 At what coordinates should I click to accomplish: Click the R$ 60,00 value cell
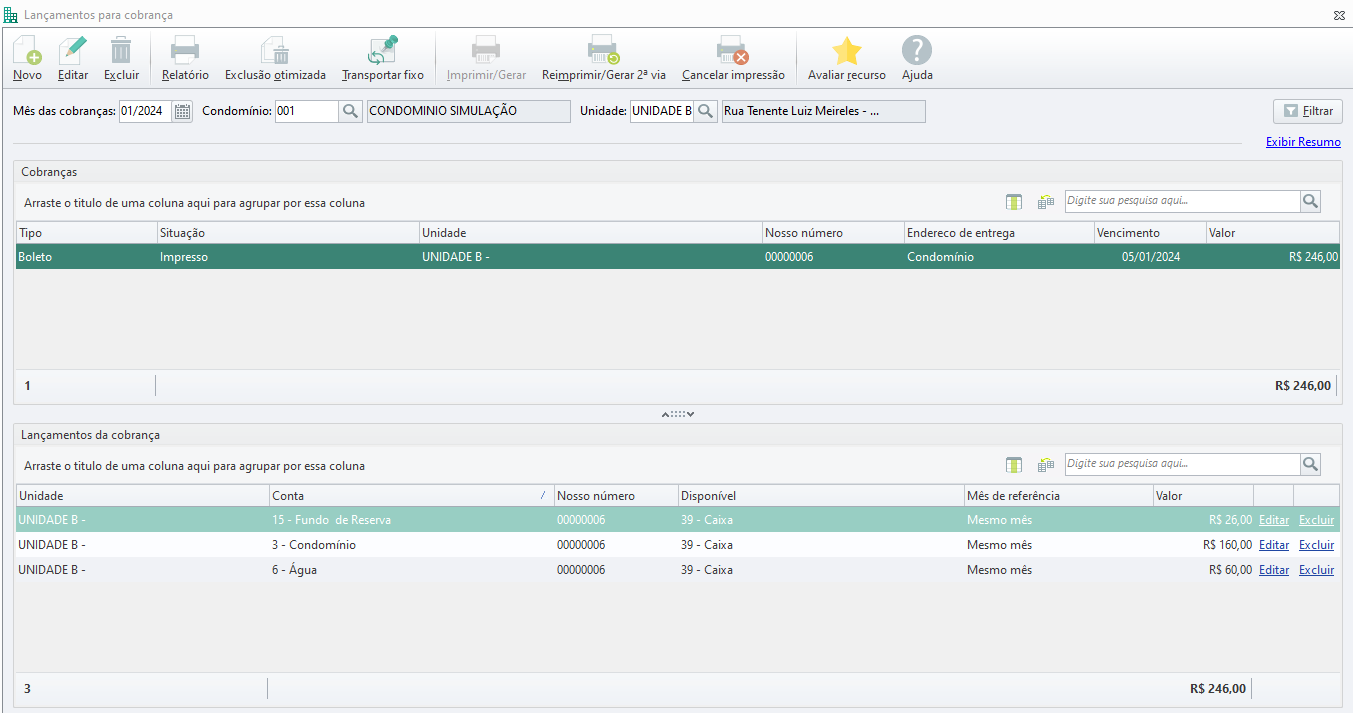click(x=1203, y=570)
